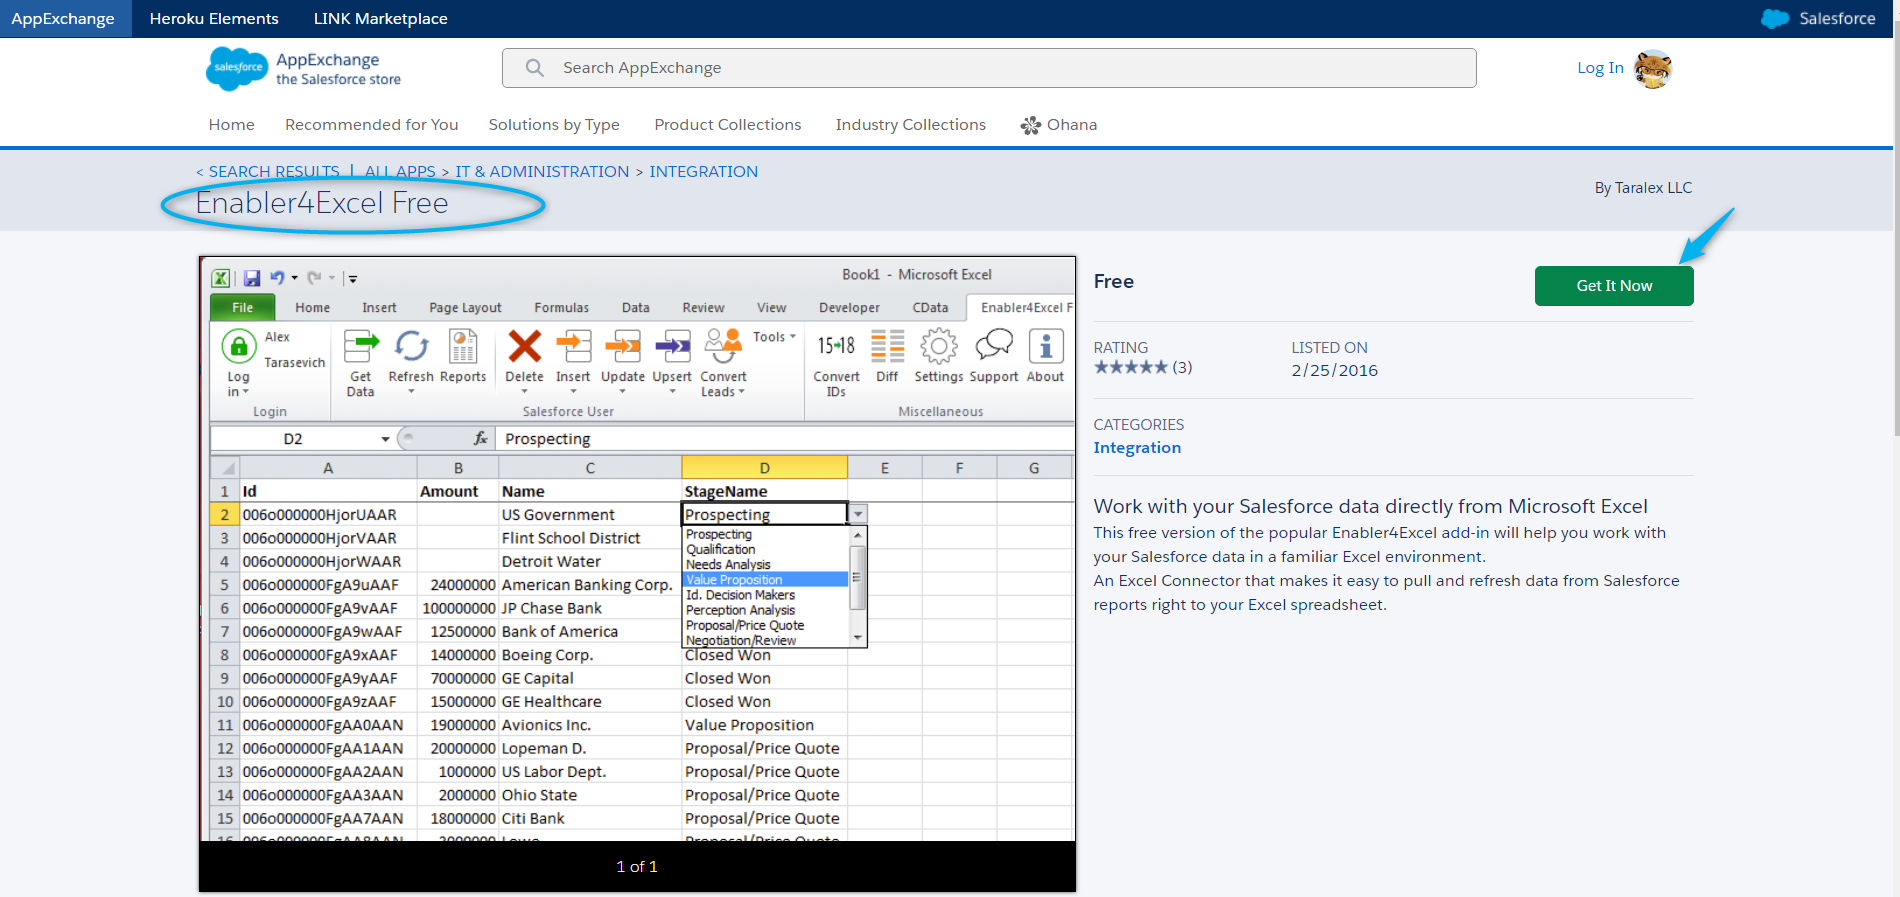Click the Search AppExchange input field
Screen dimensions: 1900x897
[x=989, y=68]
